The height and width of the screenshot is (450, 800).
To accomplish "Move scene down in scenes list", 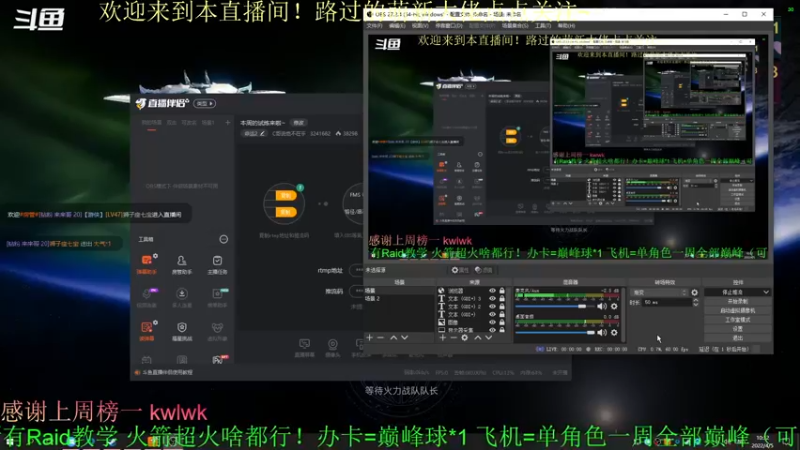I will click(x=405, y=338).
